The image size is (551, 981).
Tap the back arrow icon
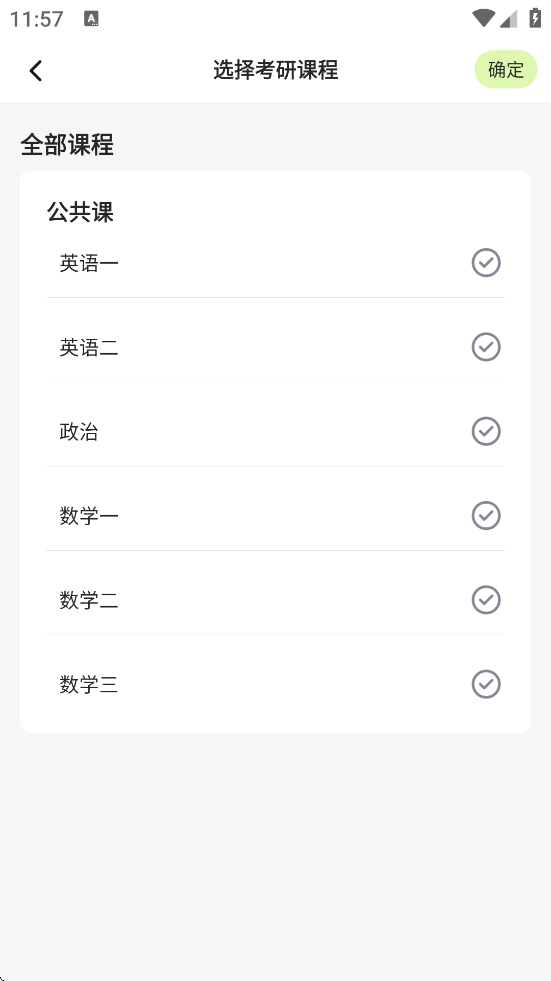(x=36, y=70)
